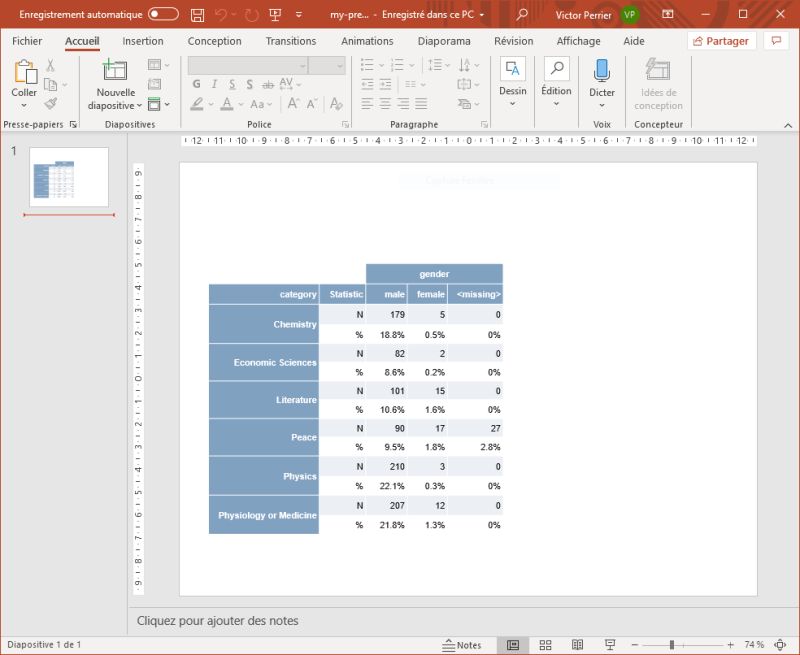Toggle text shadow formatting
Image resolution: width=800 pixels, height=655 pixels.
(249, 84)
